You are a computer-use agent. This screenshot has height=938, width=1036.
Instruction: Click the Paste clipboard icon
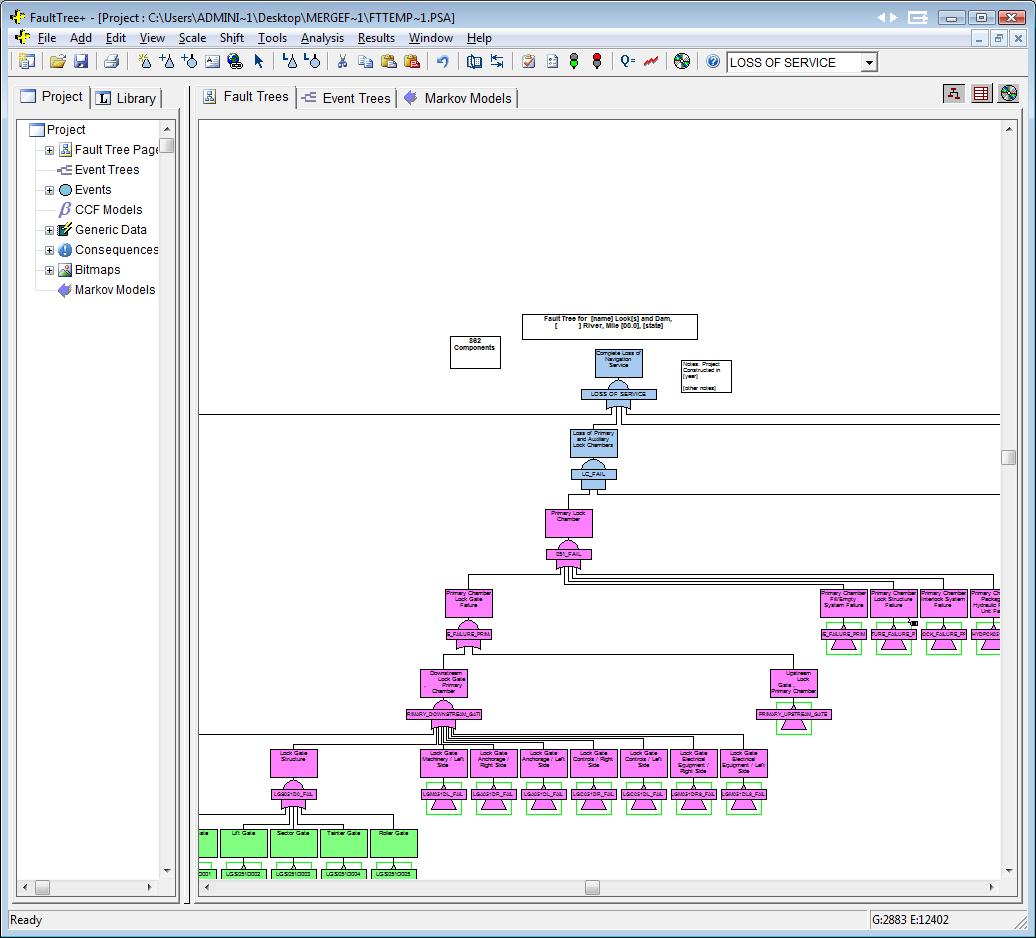coord(388,61)
